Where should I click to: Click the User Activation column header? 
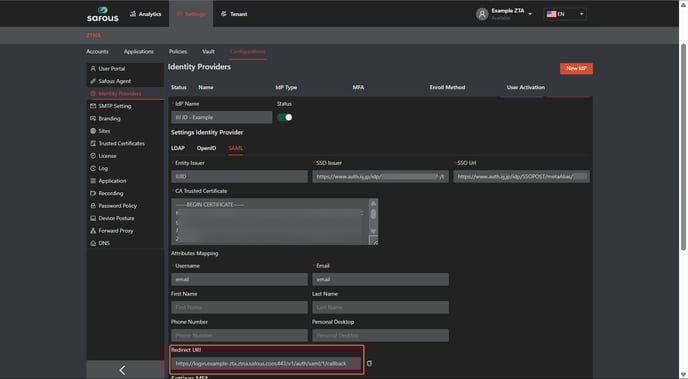(526, 87)
